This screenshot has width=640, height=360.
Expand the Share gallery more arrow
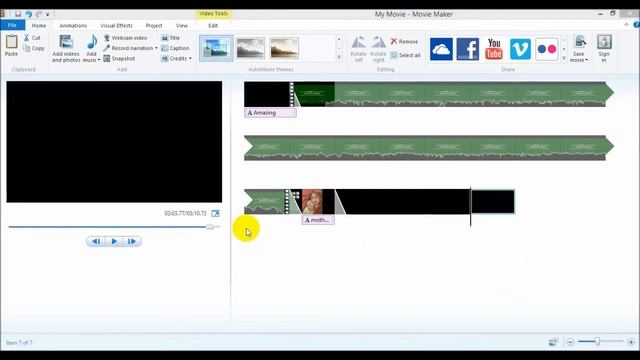(x=564, y=58)
